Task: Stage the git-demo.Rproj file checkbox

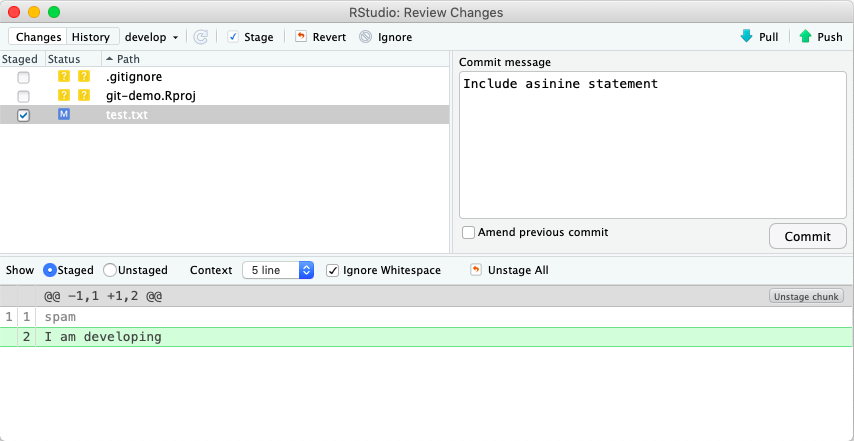Action: pyautogui.click(x=23, y=96)
